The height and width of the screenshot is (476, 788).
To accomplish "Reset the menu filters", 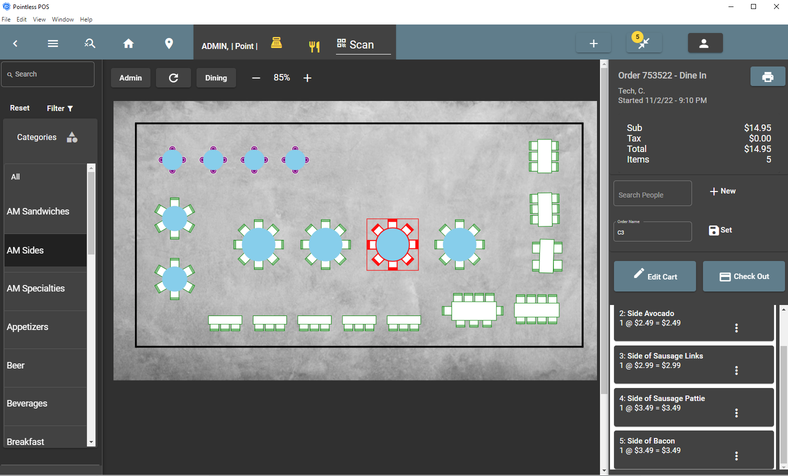I will pyautogui.click(x=20, y=108).
